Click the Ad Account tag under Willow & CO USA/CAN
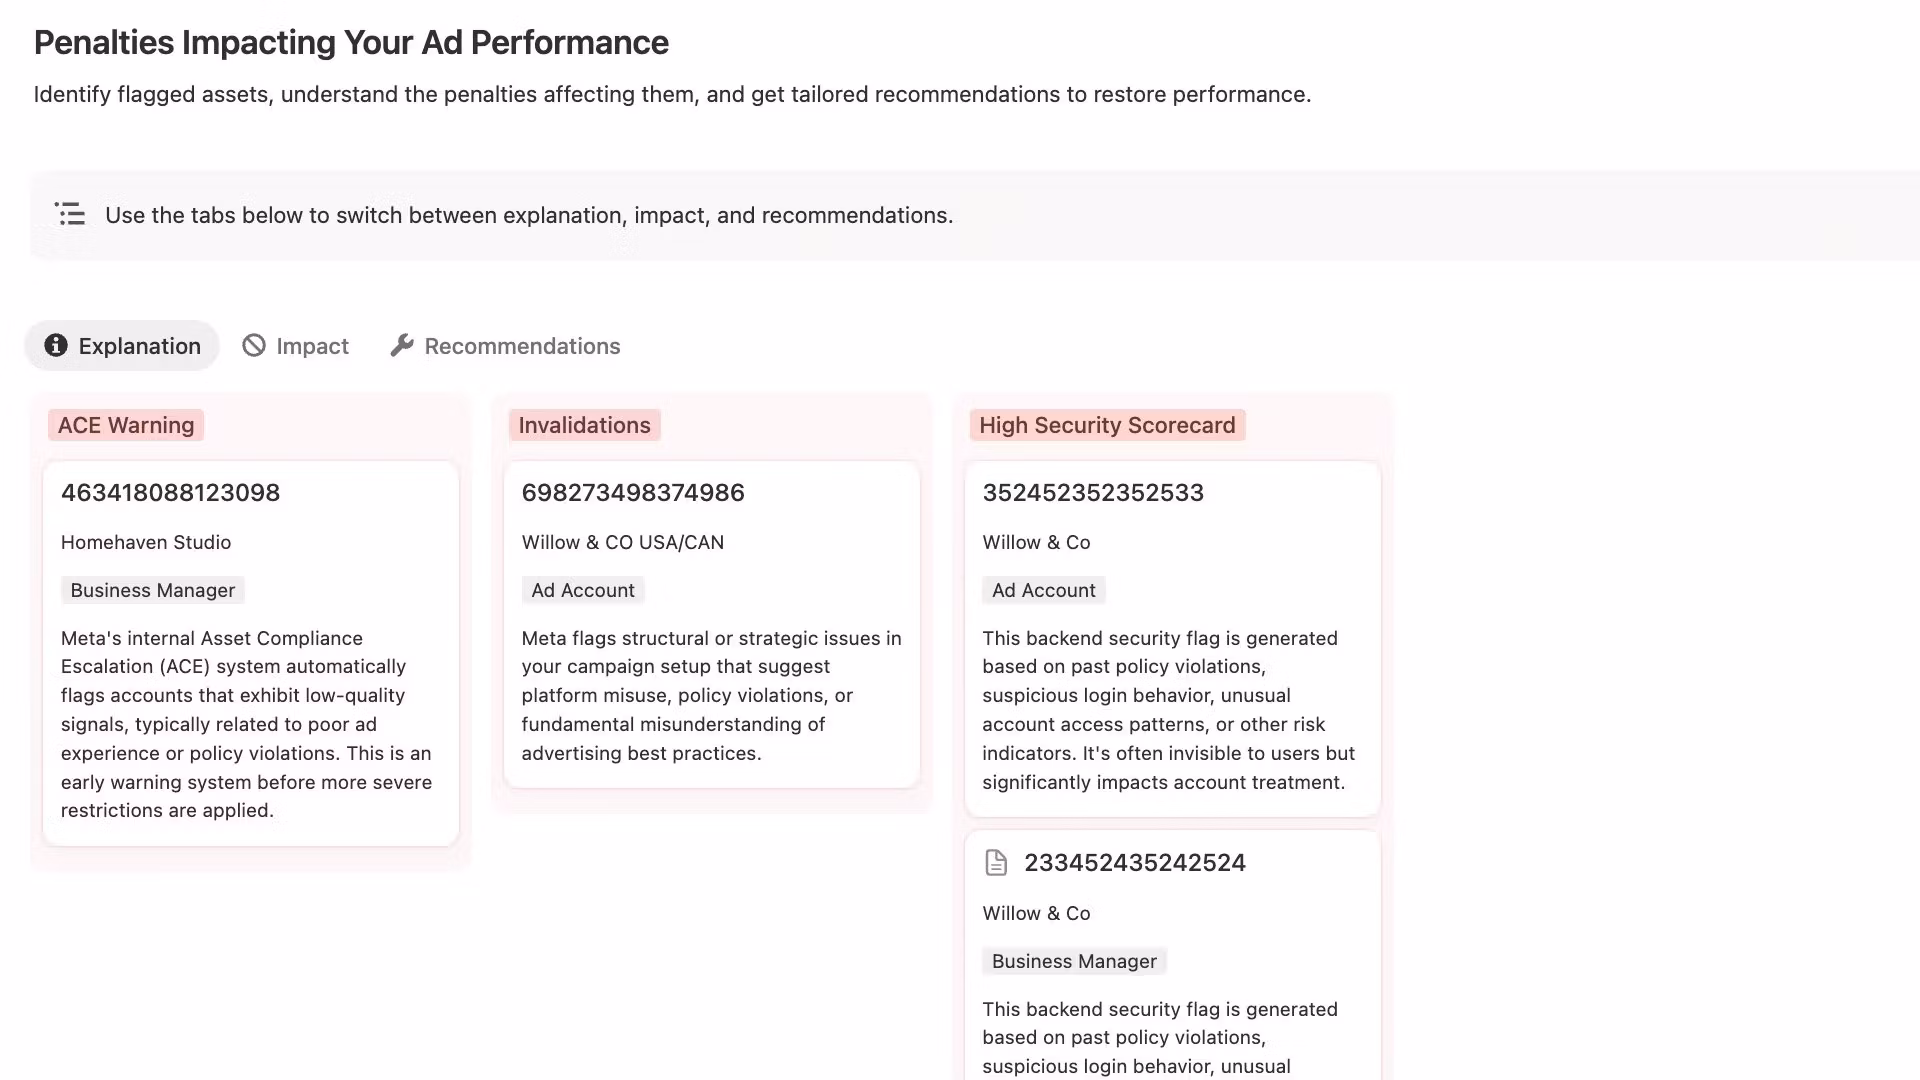1920x1080 pixels. [583, 590]
